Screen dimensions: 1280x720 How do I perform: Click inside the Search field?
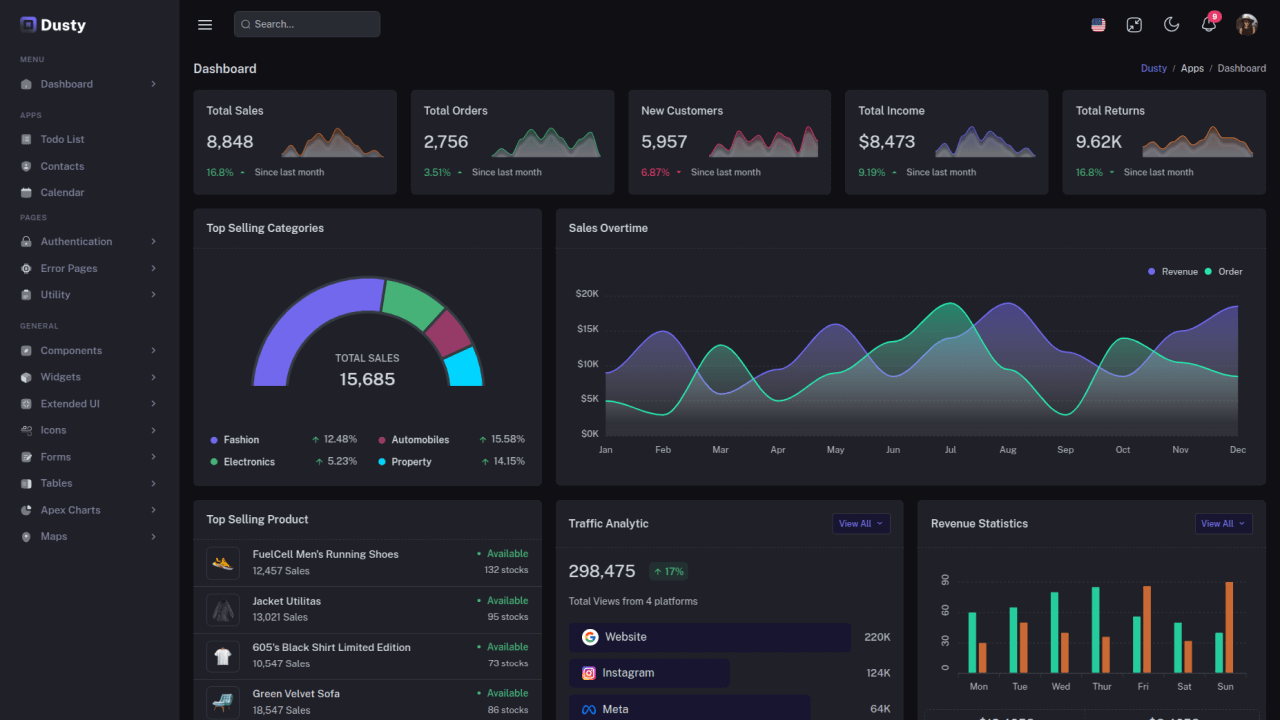click(x=307, y=24)
